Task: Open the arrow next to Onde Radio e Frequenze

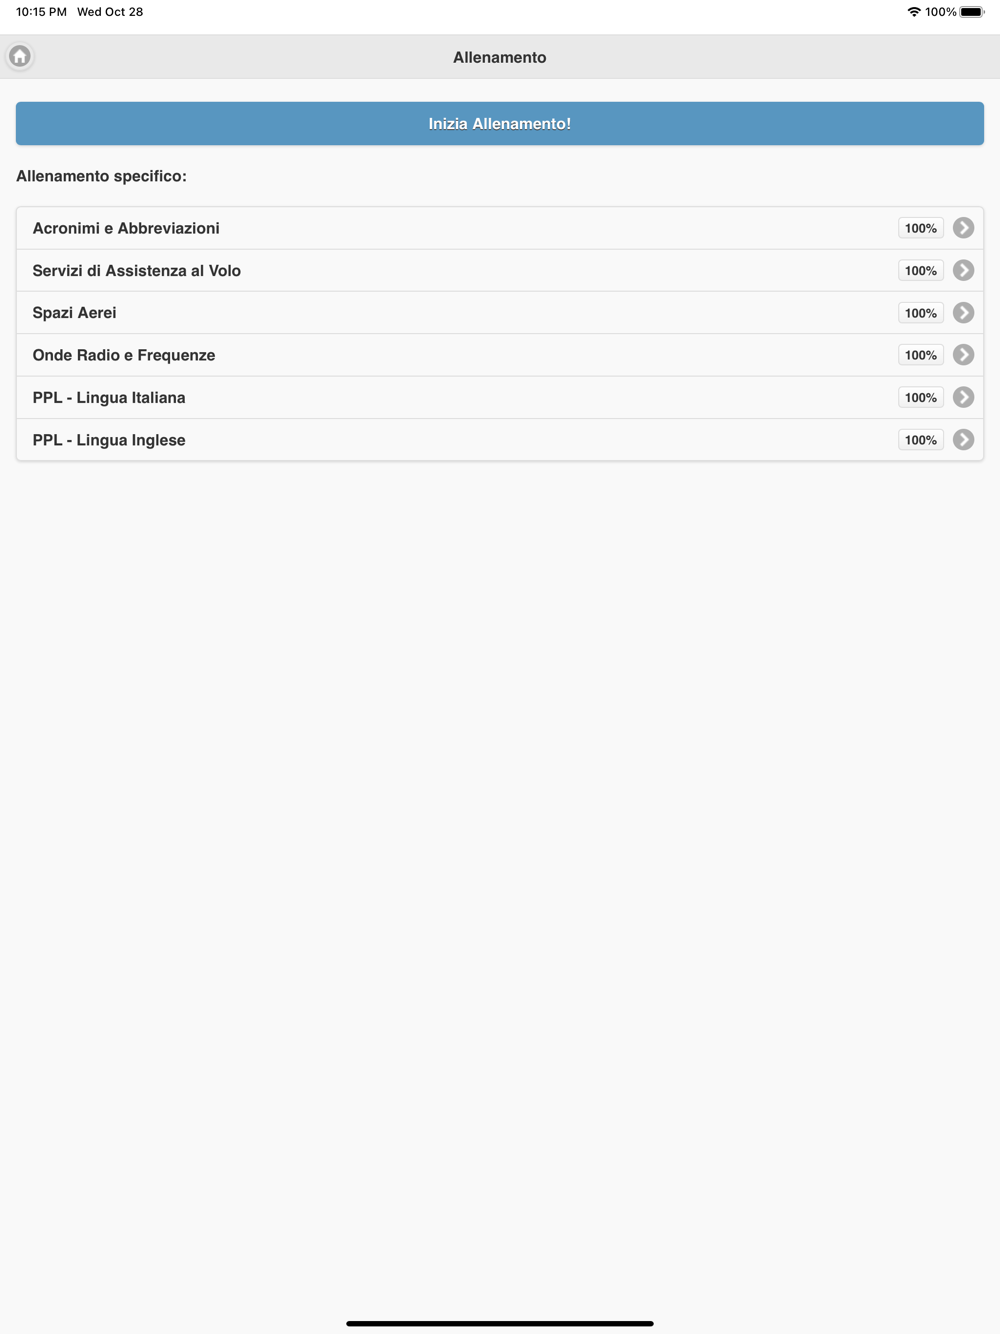Action: pyautogui.click(x=963, y=355)
